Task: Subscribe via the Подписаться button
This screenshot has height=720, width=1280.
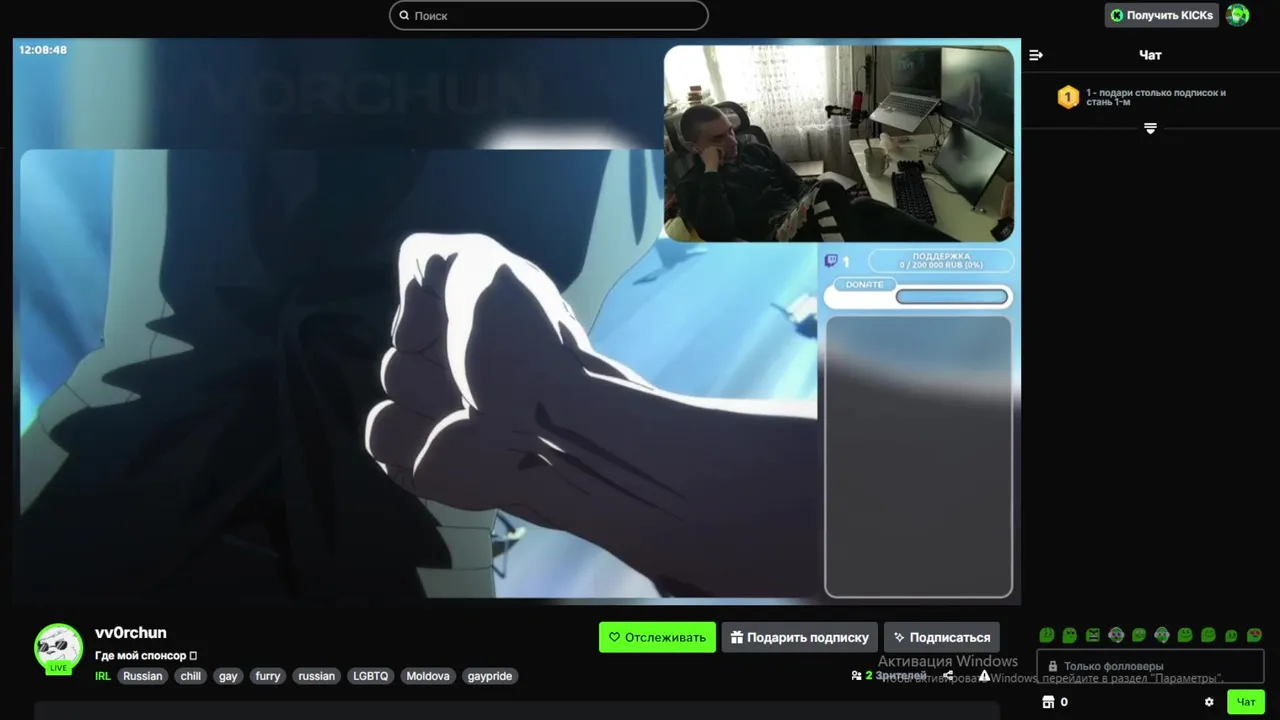Action: pos(941,637)
